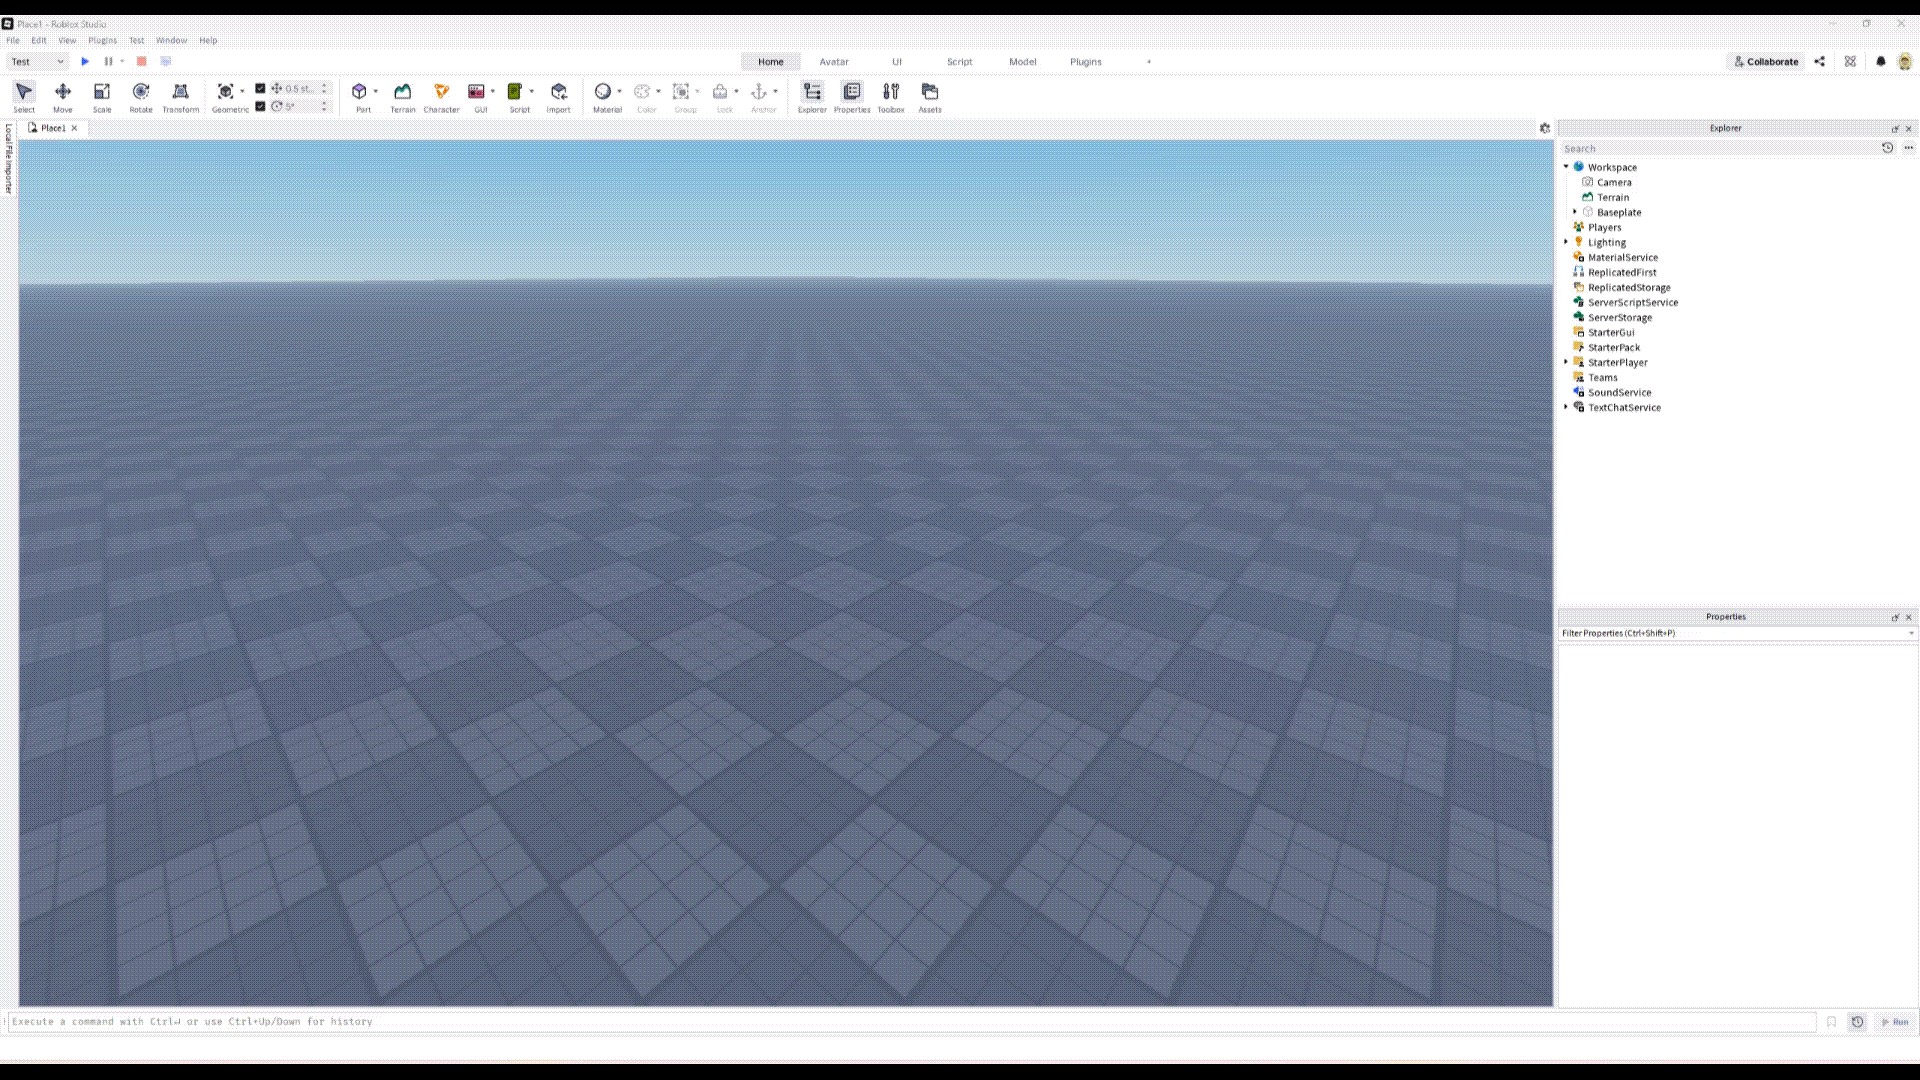This screenshot has height=1080, width=1920.
Task: Open the Properties filter dropdown arrow
Action: click(1911, 633)
